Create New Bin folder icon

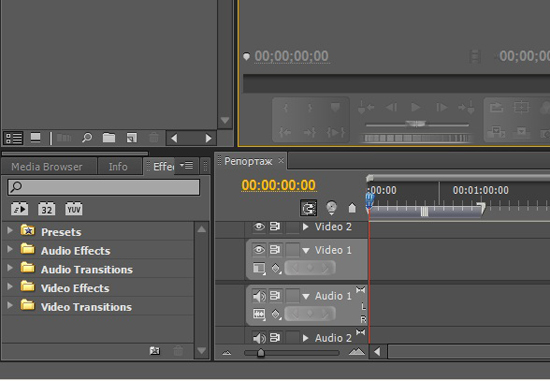[x=109, y=138]
